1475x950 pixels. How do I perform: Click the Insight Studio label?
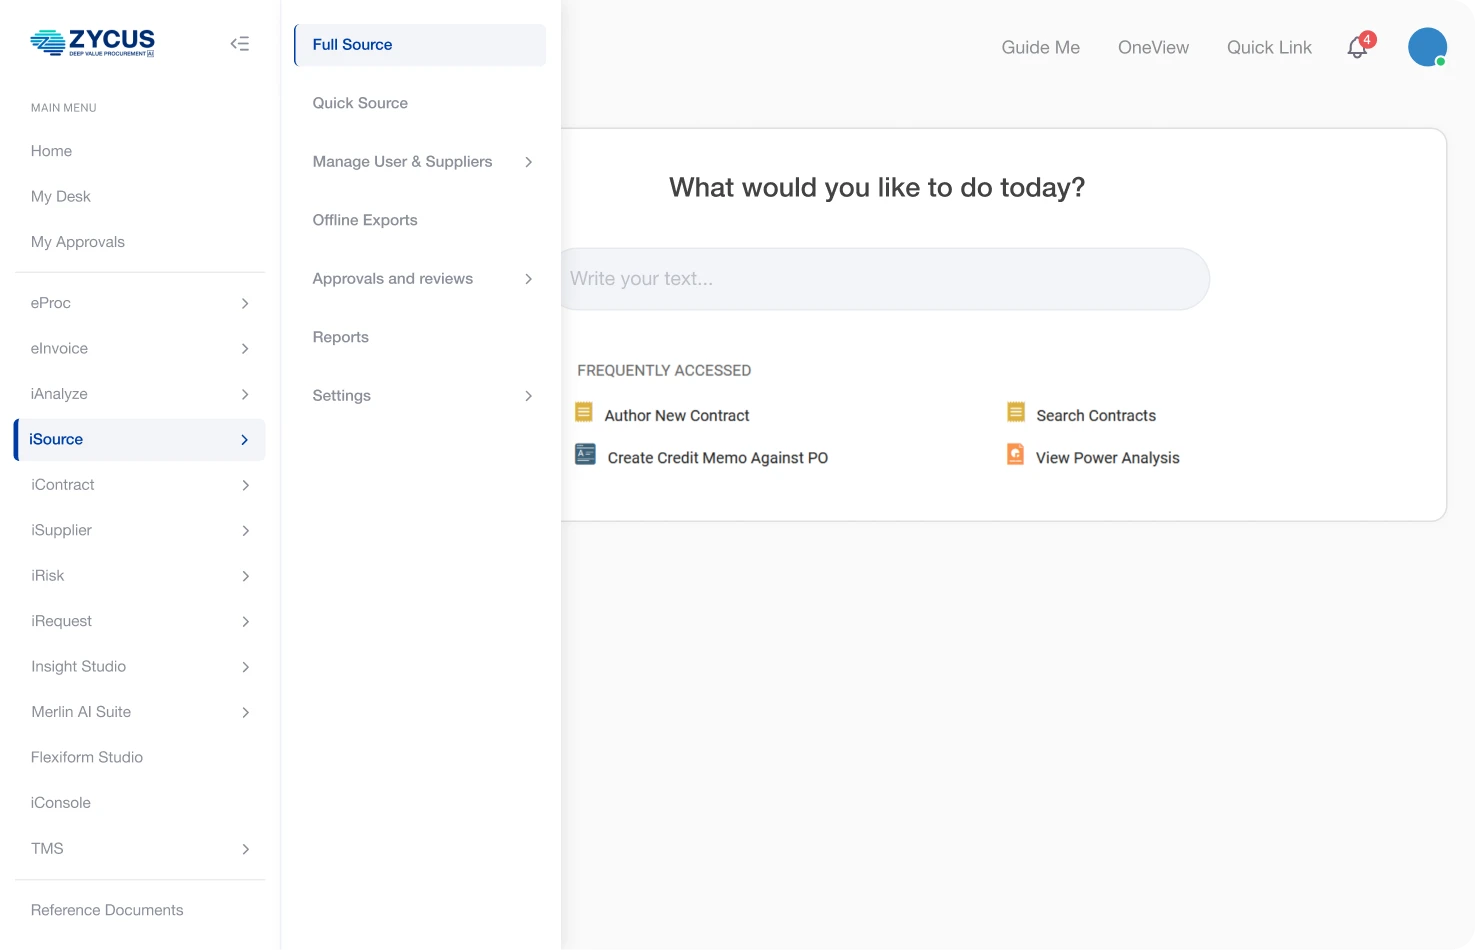coord(78,667)
